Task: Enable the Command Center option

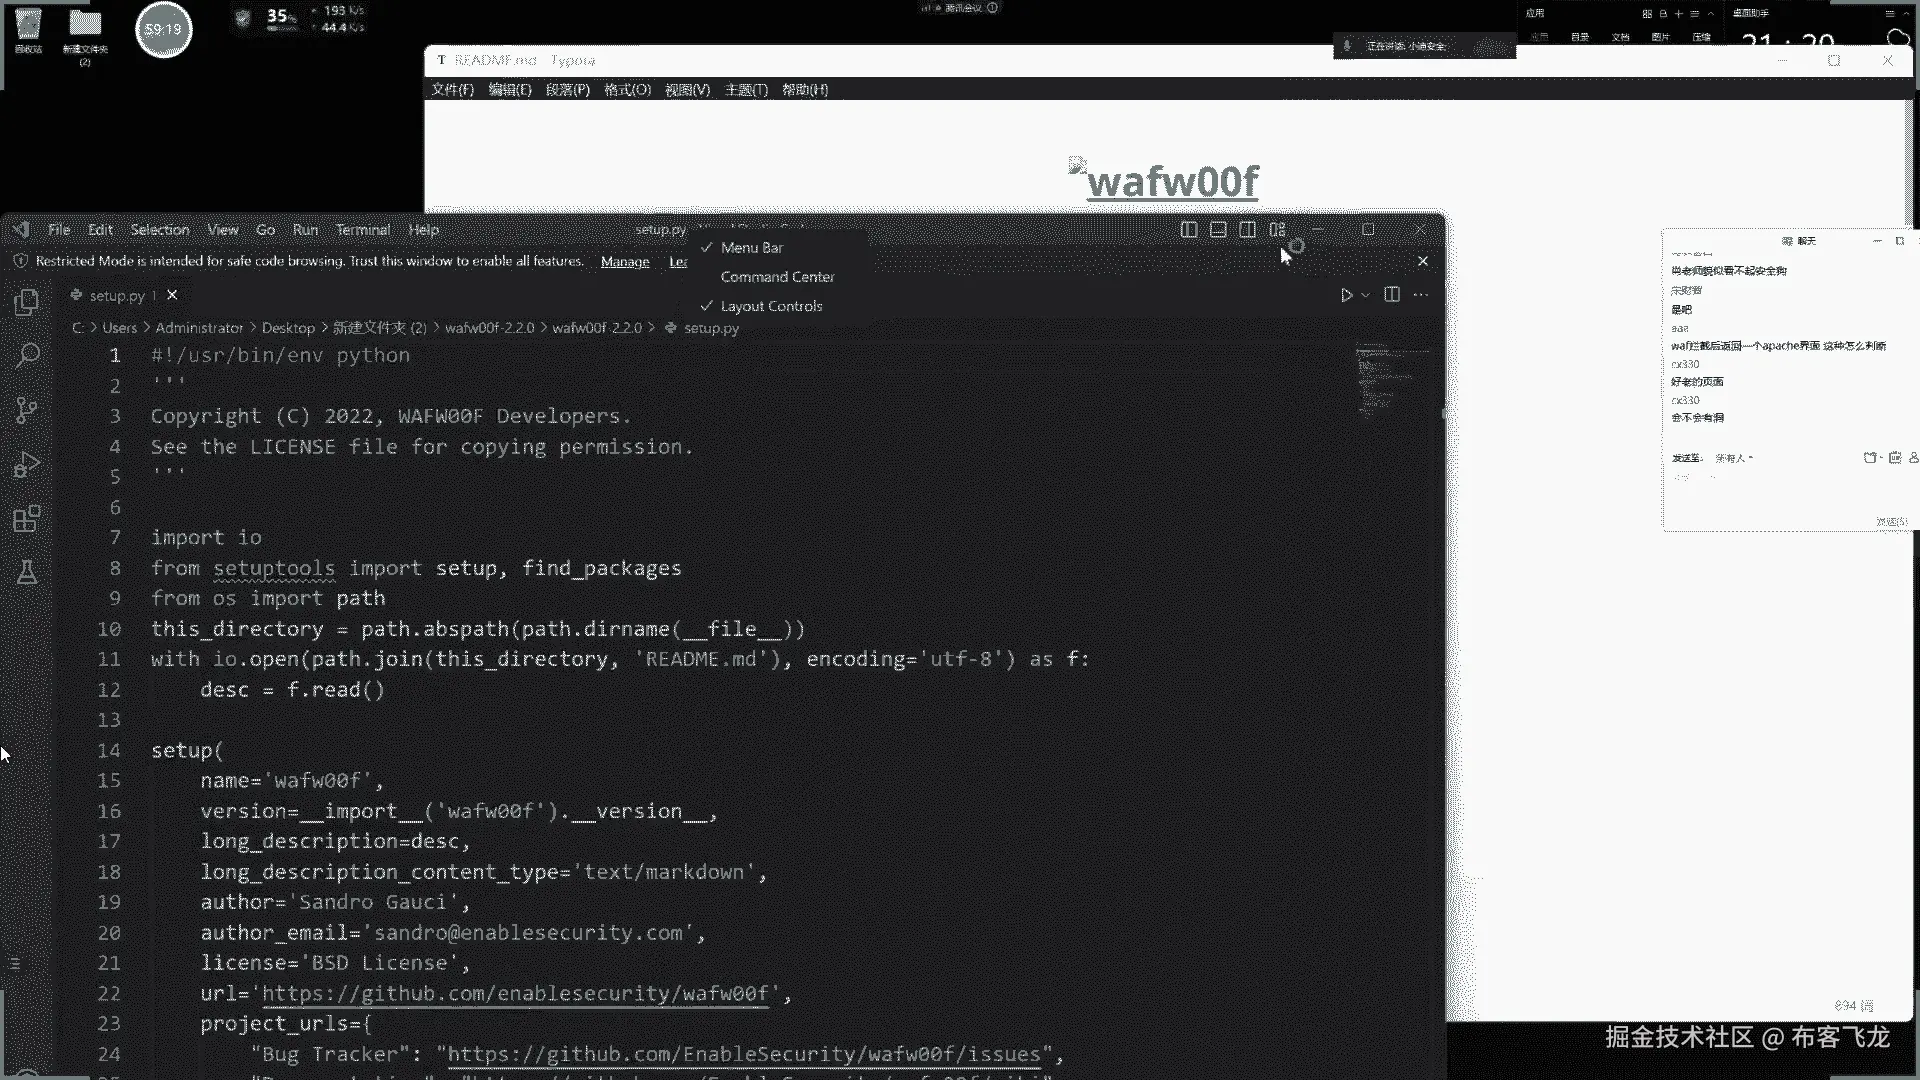Action: pos(777,277)
